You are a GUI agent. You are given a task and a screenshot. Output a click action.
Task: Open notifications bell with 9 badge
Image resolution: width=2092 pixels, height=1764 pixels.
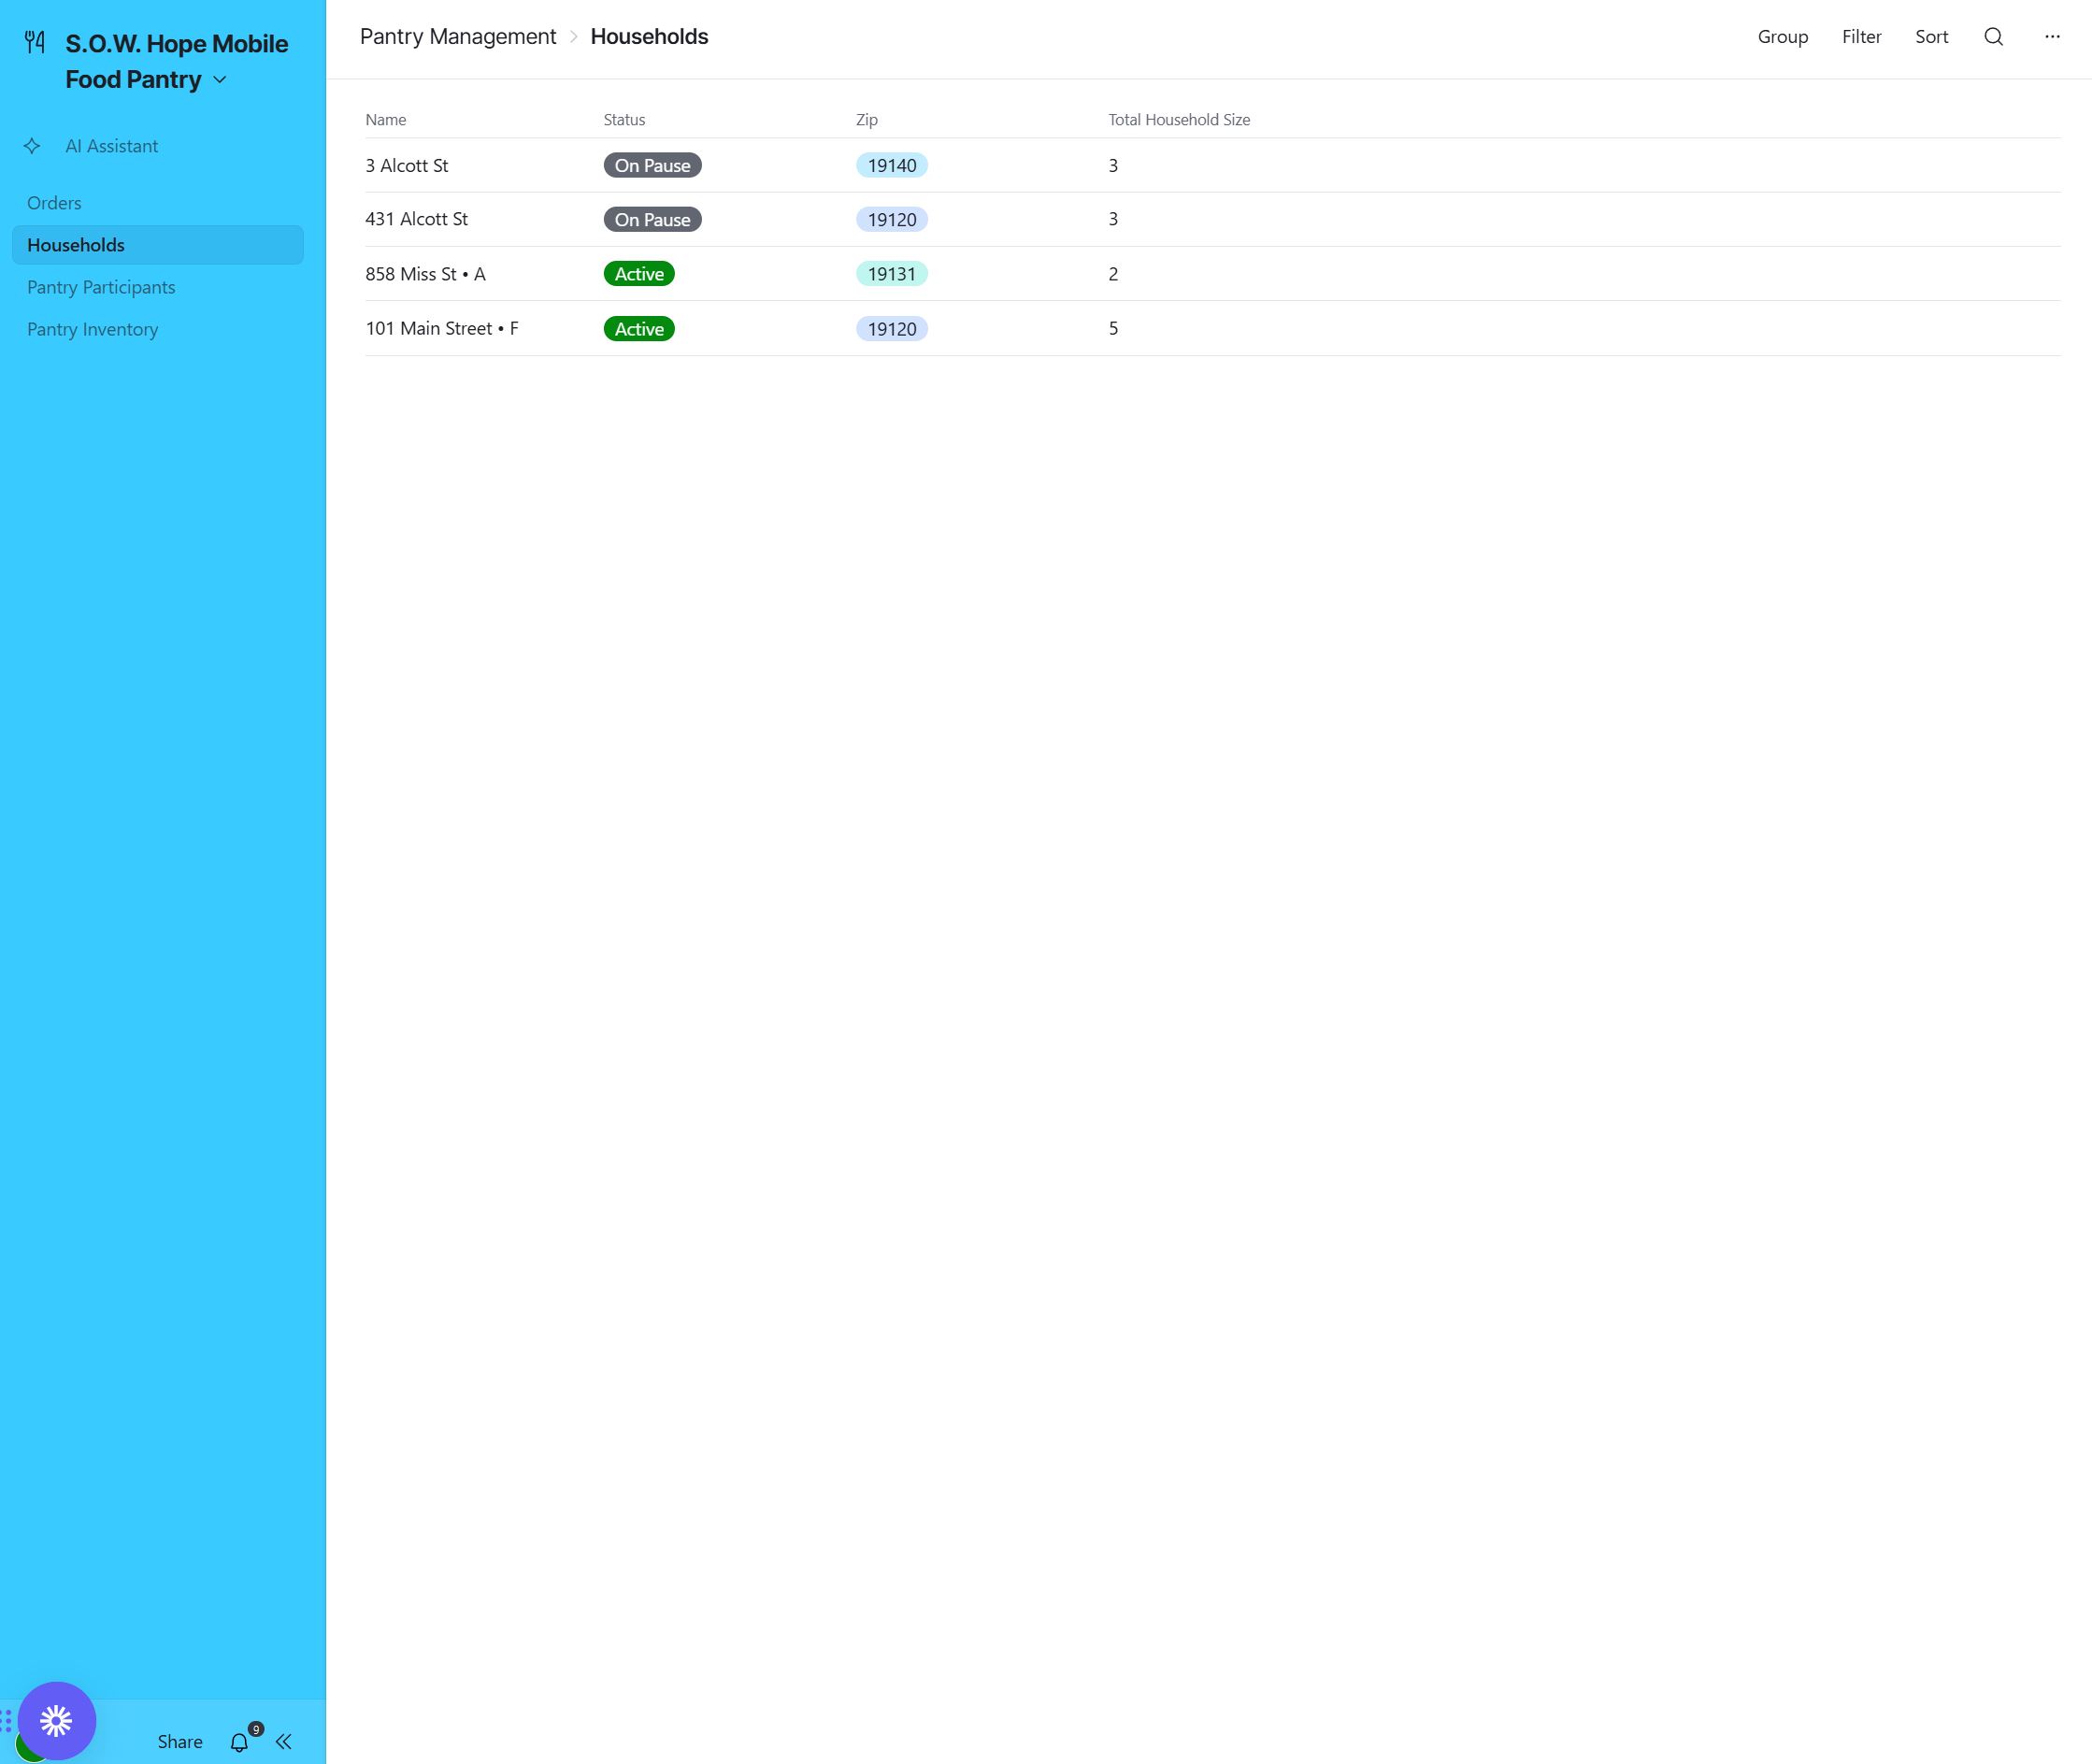click(x=240, y=1742)
